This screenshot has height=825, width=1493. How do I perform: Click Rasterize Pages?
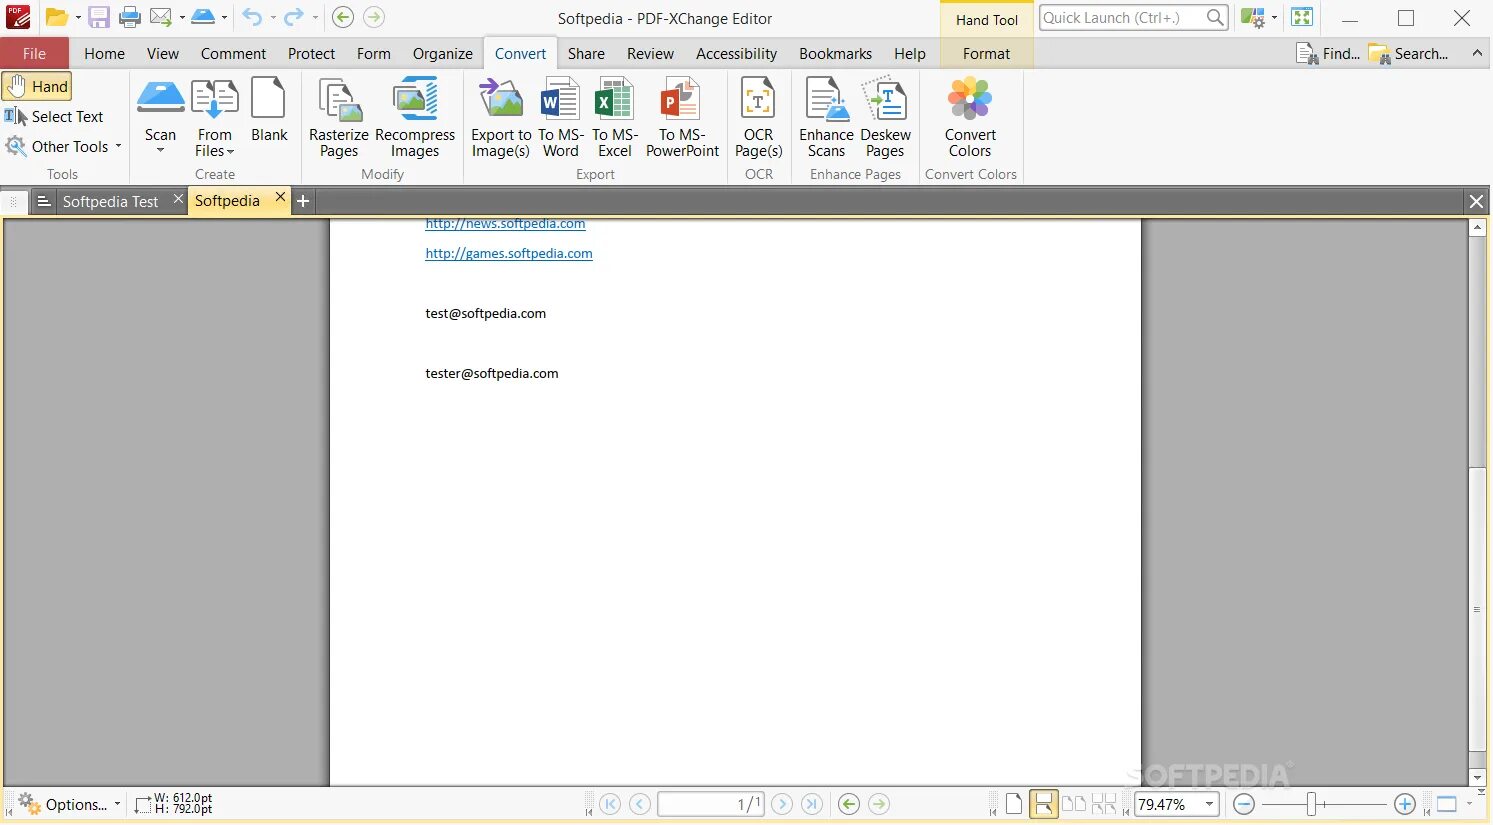pyautogui.click(x=339, y=118)
